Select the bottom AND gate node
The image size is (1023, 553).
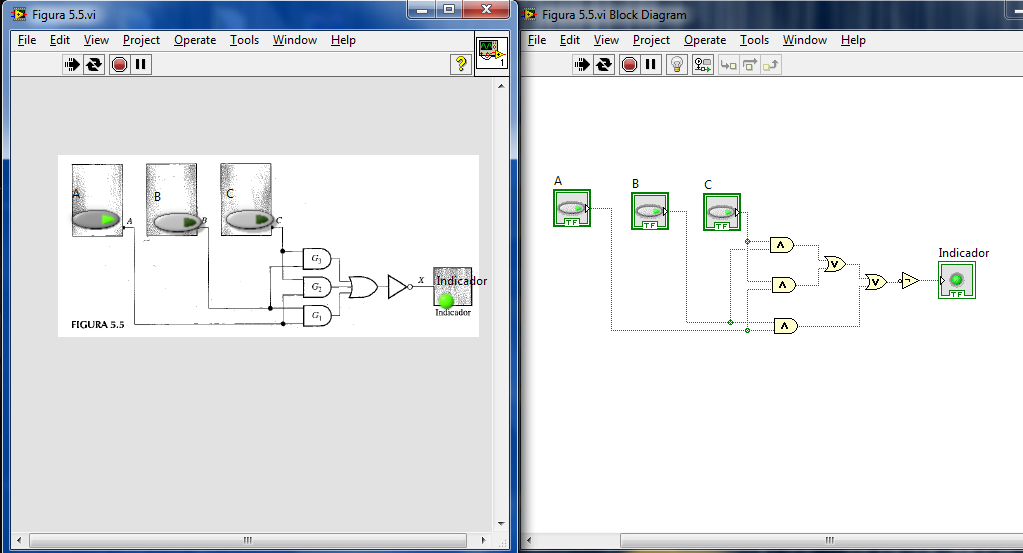click(786, 325)
